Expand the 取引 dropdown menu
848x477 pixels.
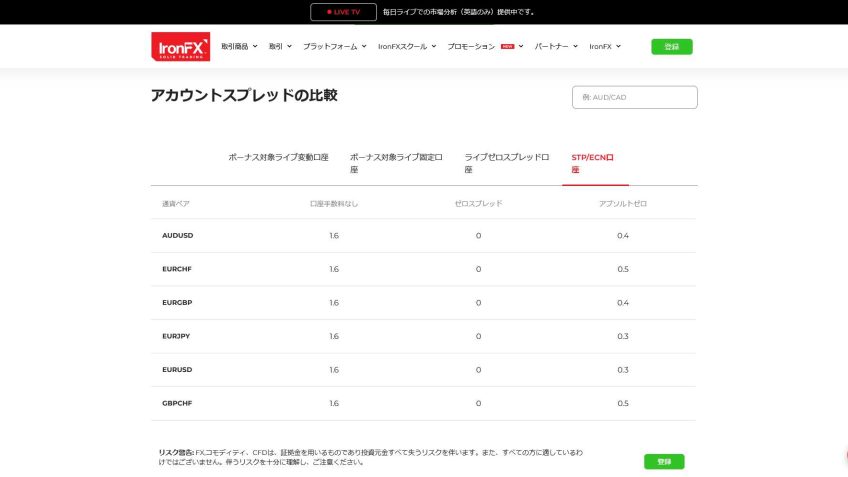pyautogui.click(x=279, y=46)
